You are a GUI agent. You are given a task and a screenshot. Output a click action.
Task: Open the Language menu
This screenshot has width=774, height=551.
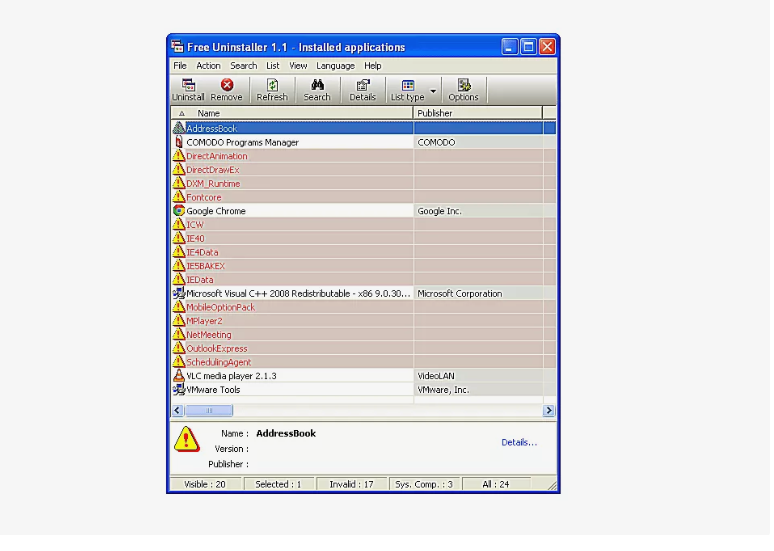[335, 66]
